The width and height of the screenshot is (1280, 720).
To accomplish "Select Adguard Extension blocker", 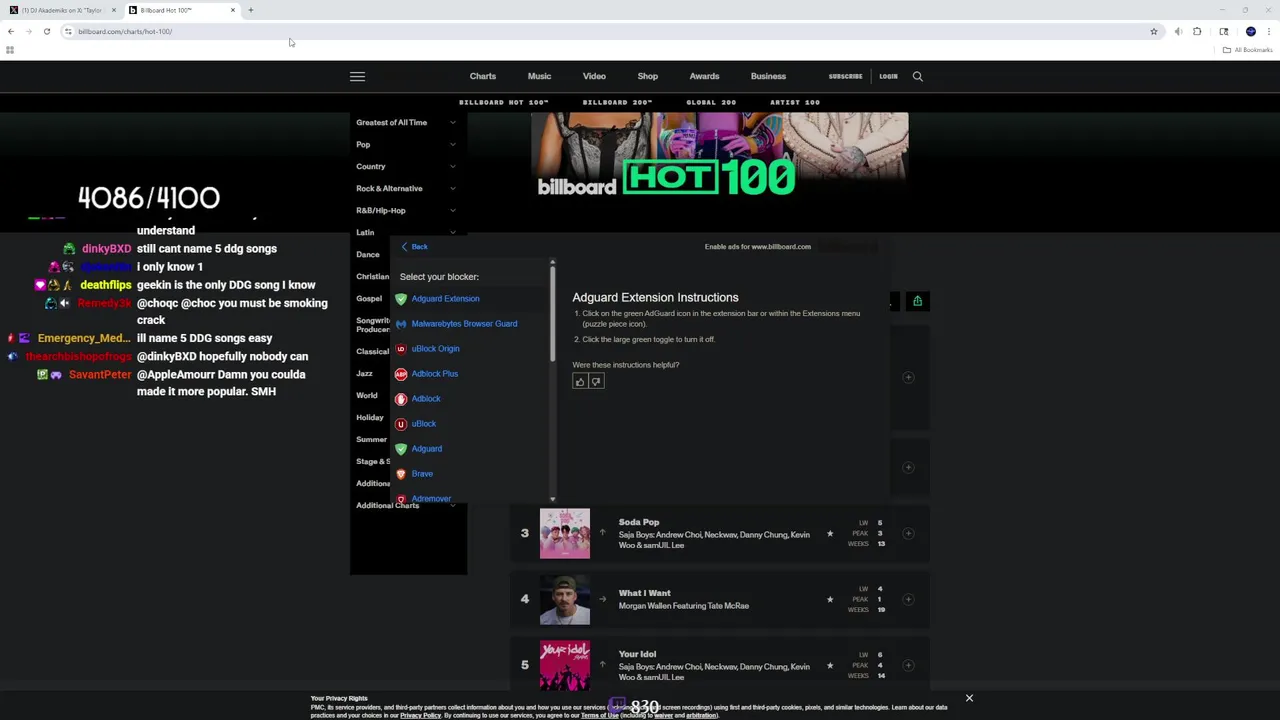I will pyautogui.click(x=445, y=298).
